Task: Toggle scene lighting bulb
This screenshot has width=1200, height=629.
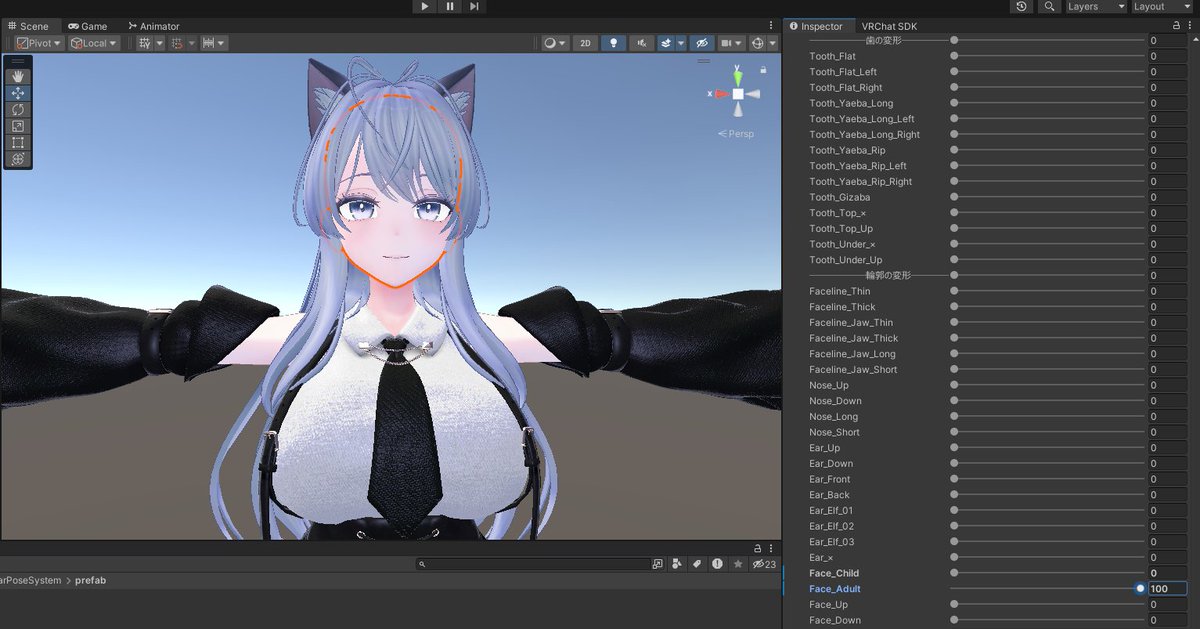Action: pos(614,43)
